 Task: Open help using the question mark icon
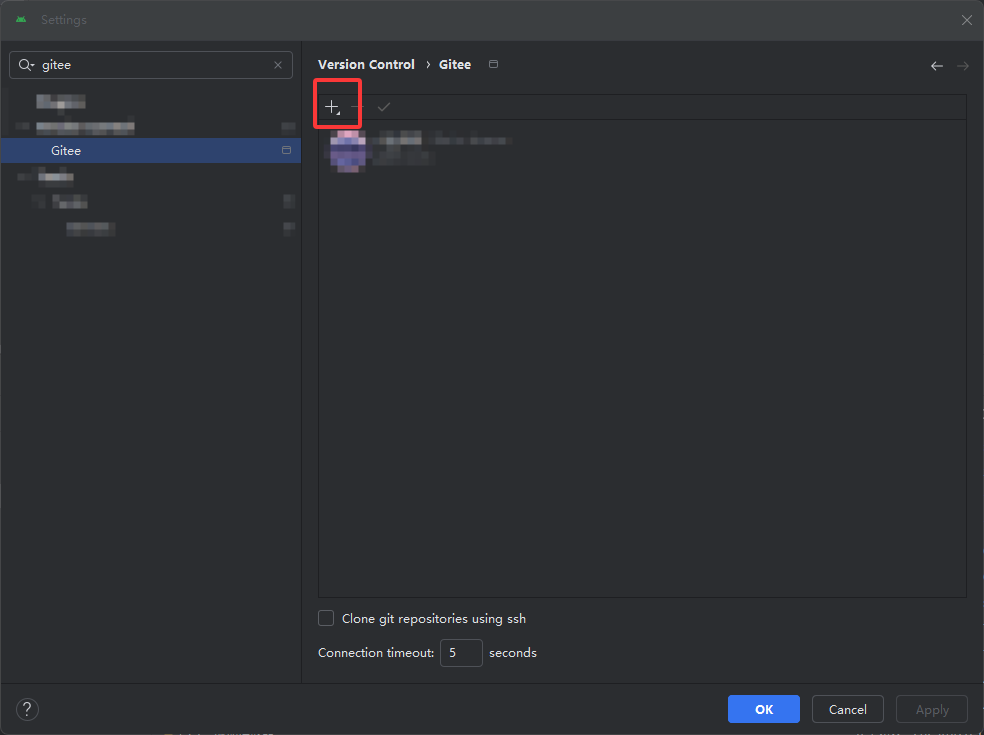(x=27, y=709)
